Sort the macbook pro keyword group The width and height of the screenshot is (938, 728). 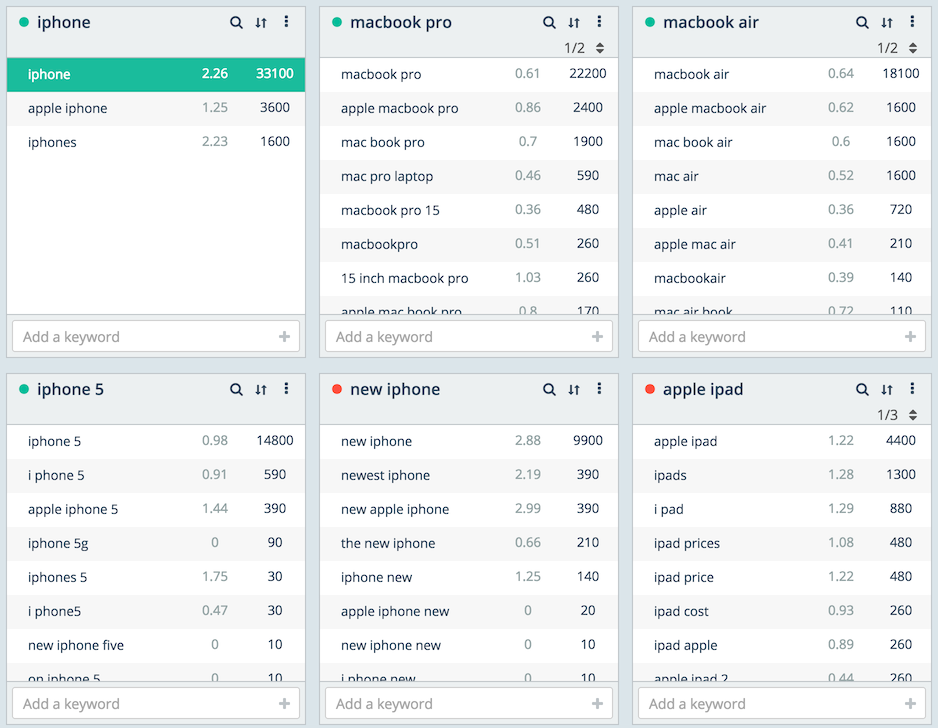tap(574, 23)
